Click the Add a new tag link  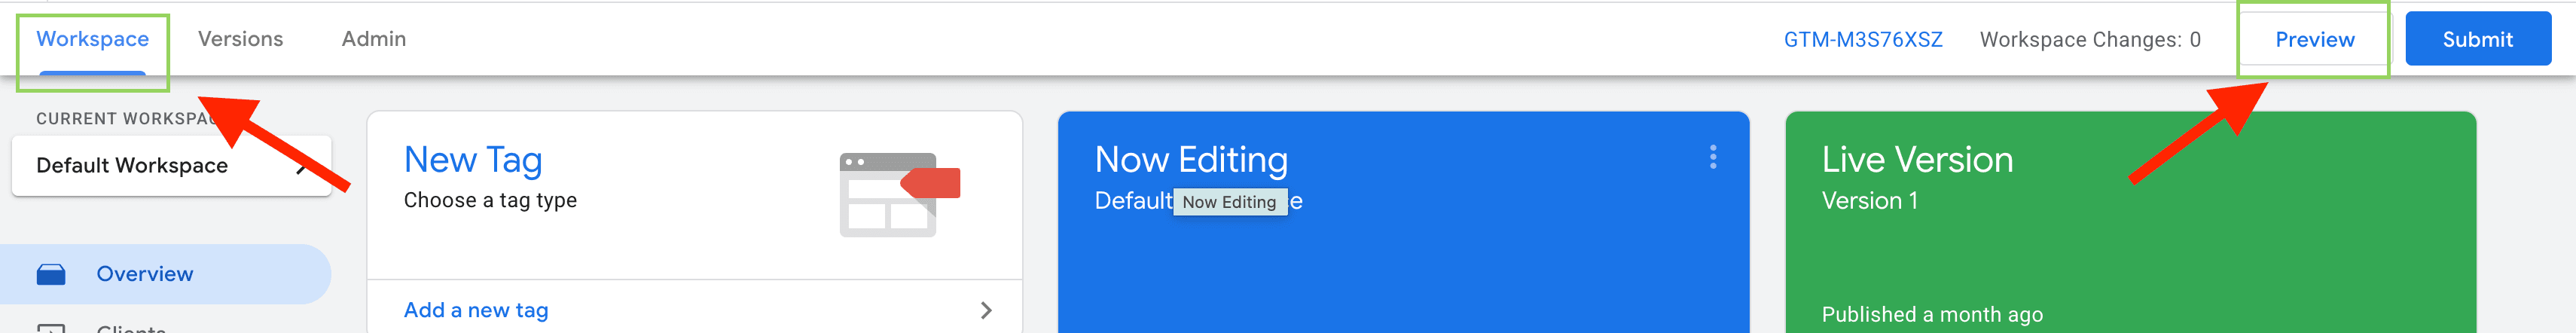click(475, 310)
